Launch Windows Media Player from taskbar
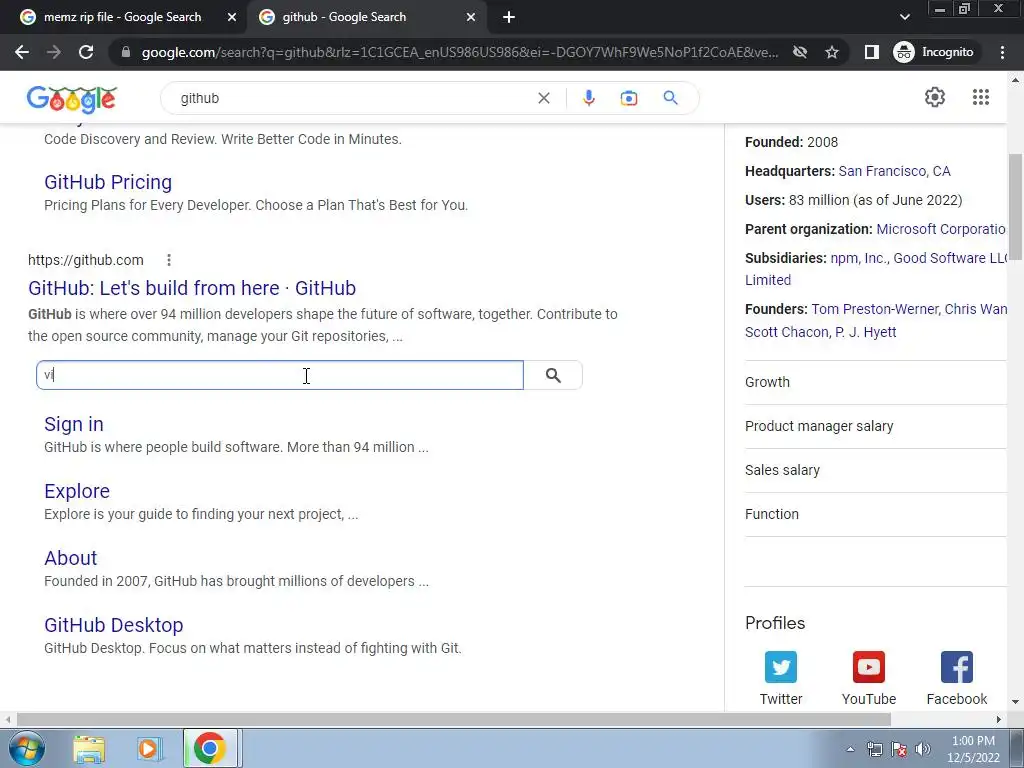The height and width of the screenshot is (768, 1024). [x=149, y=749]
